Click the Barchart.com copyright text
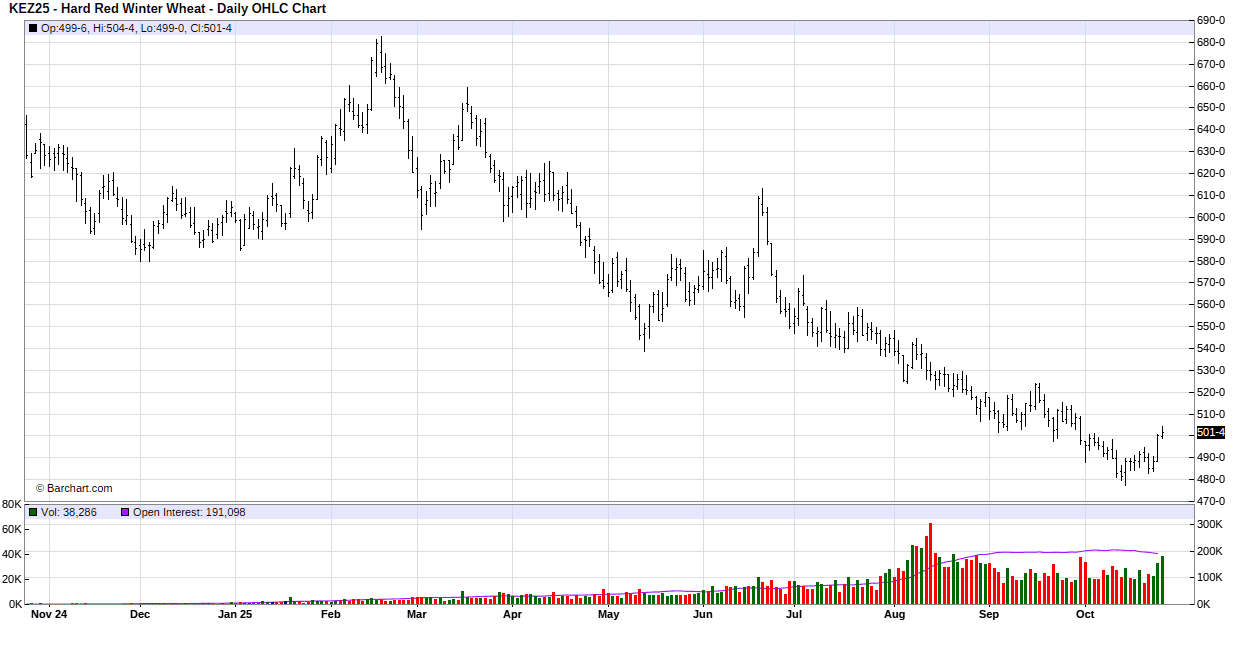Image resolution: width=1236 pixels, height=645 pixels. pyautogui.click(x=74, y=488)
